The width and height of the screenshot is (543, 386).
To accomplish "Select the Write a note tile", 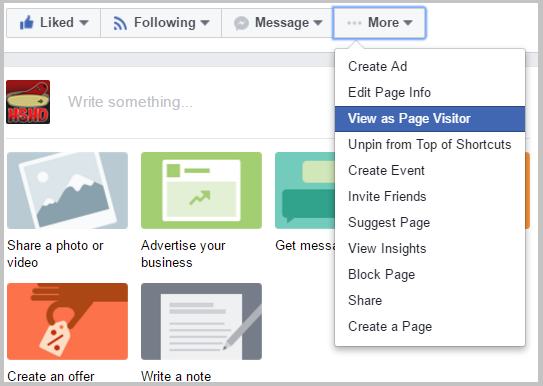I will pyautogui.click(x=201, y=321).
